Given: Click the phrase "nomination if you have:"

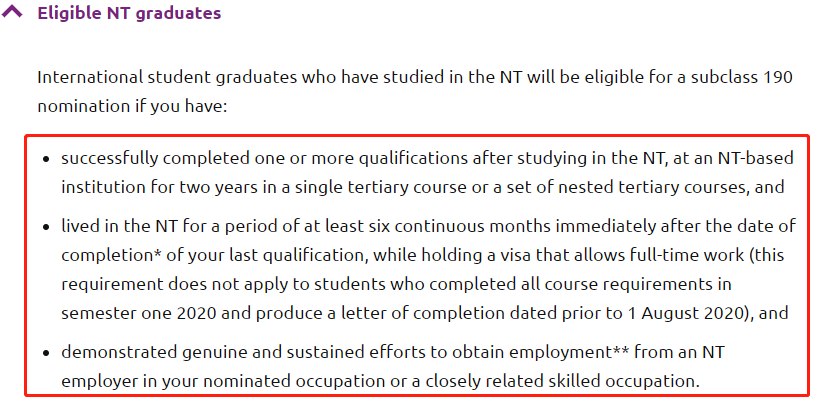Looking at the screenshot, I should 132,106.
